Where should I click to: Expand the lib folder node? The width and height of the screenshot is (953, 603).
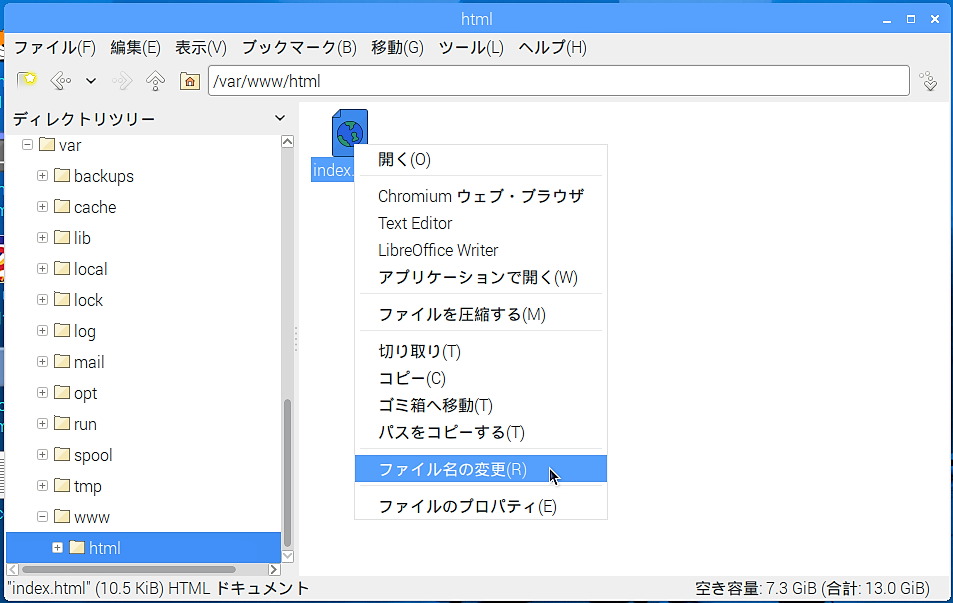[x=42, y=238]
